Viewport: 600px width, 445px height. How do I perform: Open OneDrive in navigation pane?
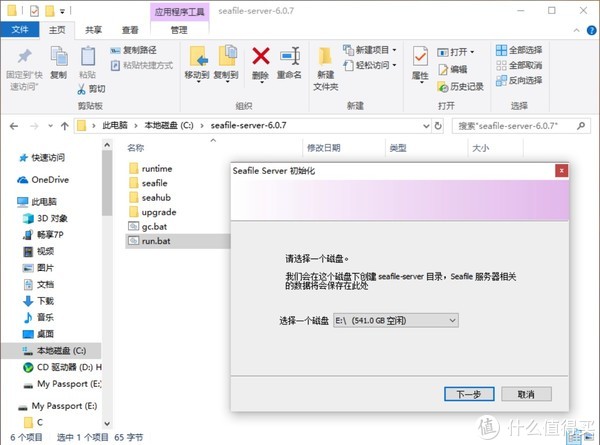pyautogui.click(x=43, y=179)
